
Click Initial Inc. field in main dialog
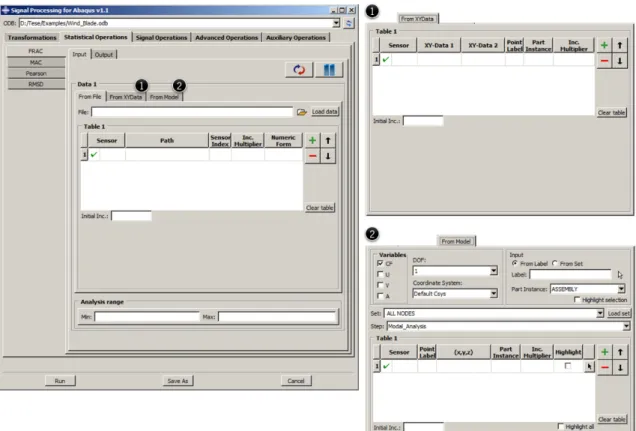pyautogui.click(x=131, y=216)
